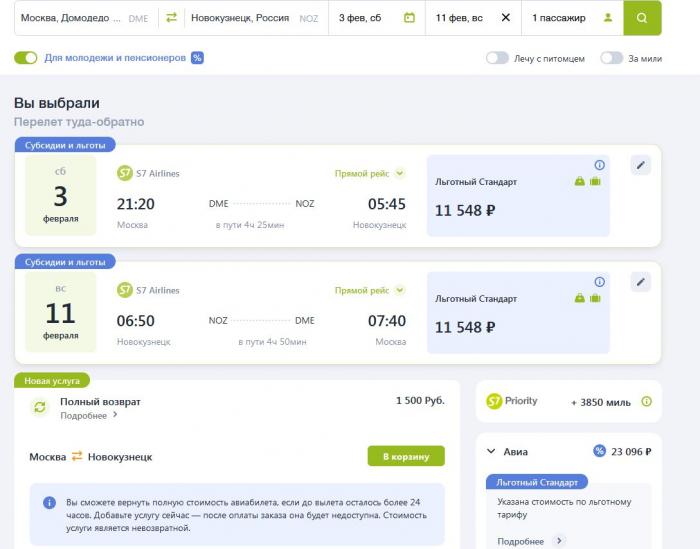Clear the return date 11 фев
Image resolution: width=700 pixels, height=549 pixels.
[506, 17]
